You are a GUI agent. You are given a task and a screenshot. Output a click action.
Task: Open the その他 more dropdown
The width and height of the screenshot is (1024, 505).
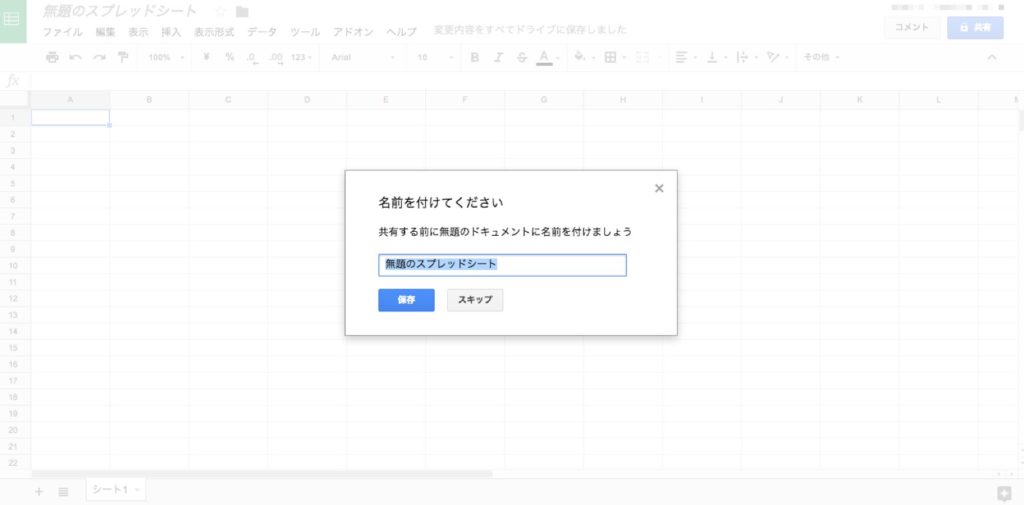pos(821,57)
